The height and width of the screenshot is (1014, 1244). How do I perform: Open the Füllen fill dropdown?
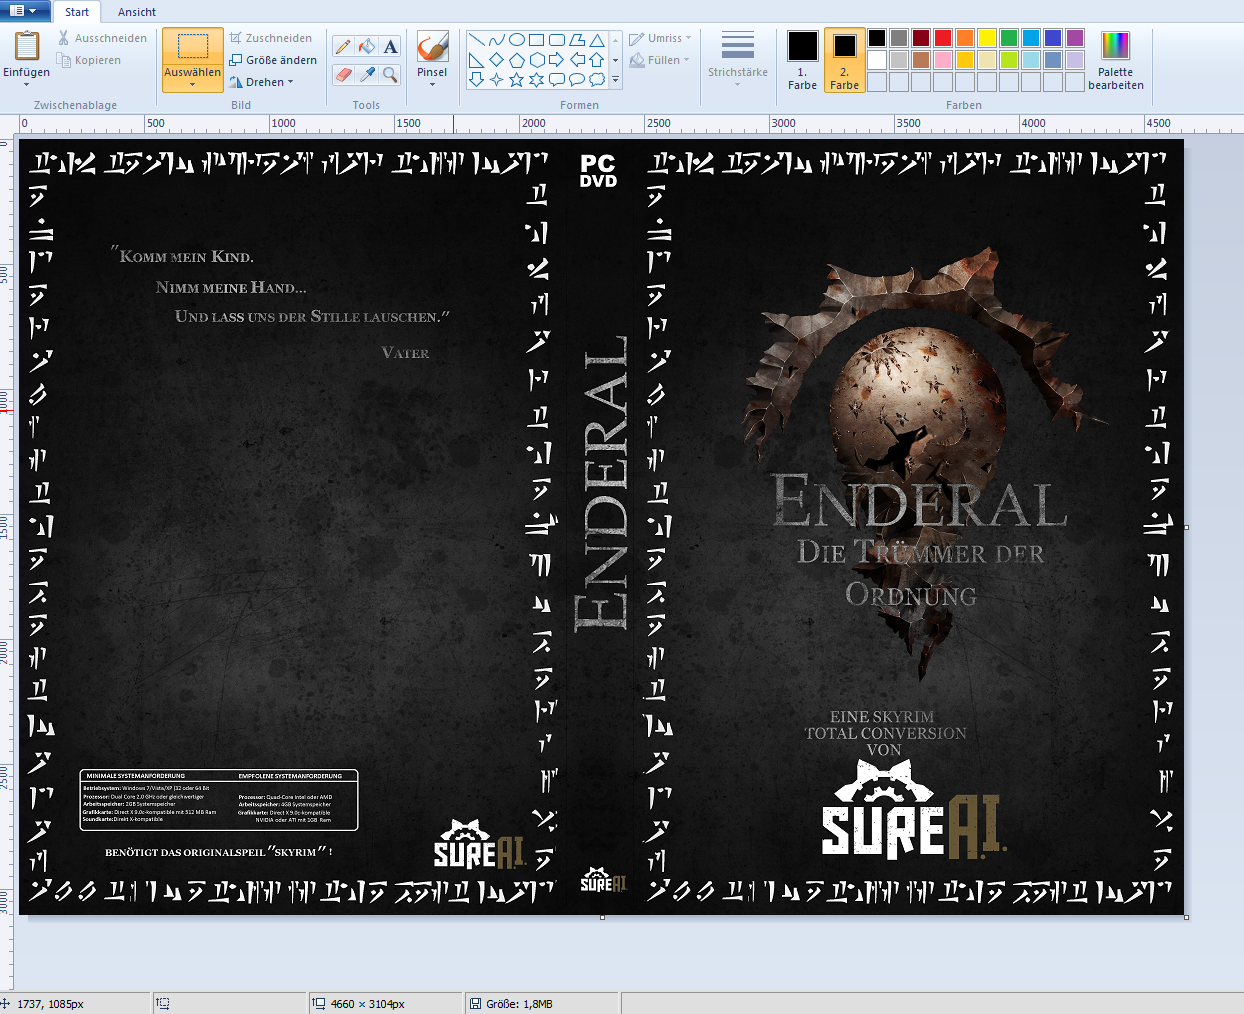(661, 60)
